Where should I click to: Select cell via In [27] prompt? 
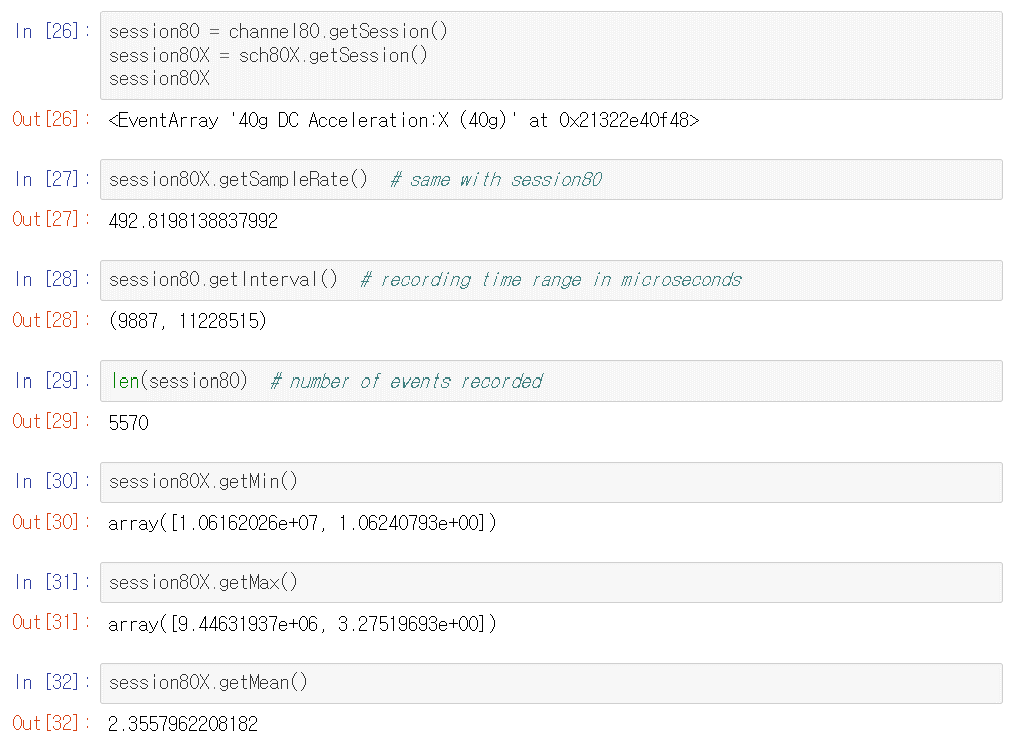coord(52,179)
